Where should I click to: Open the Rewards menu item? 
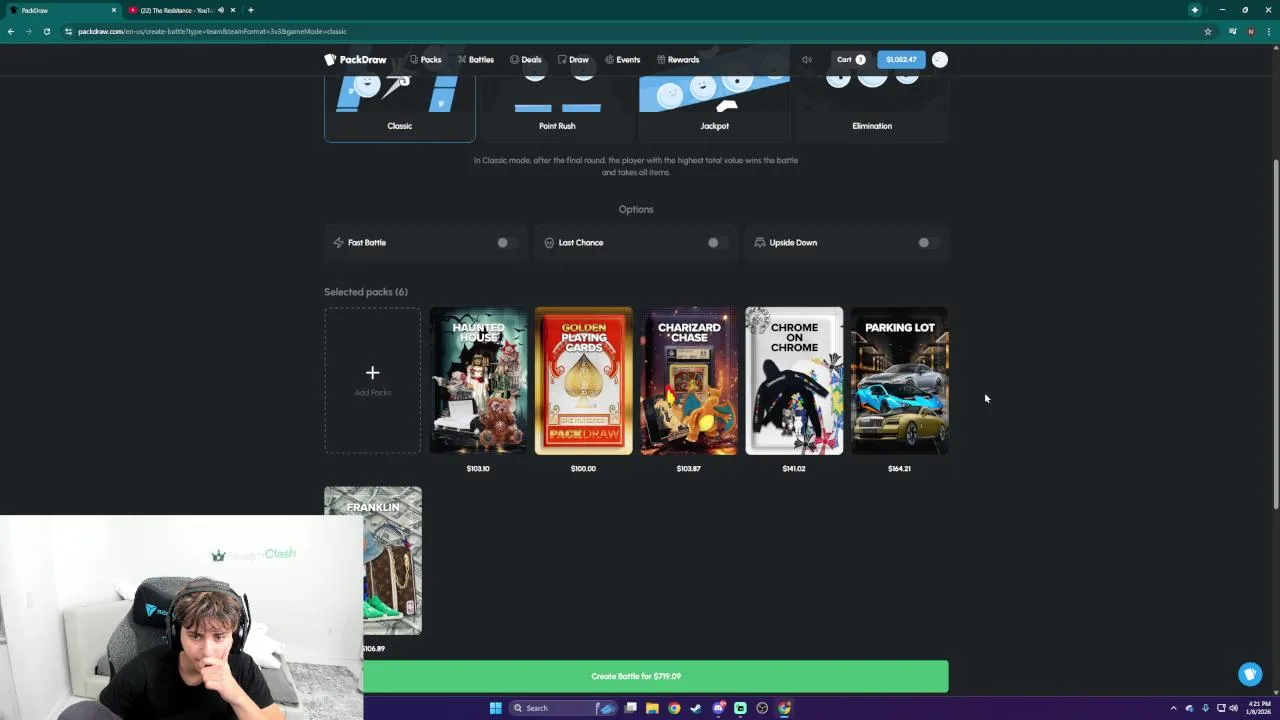tap(678, 59)
